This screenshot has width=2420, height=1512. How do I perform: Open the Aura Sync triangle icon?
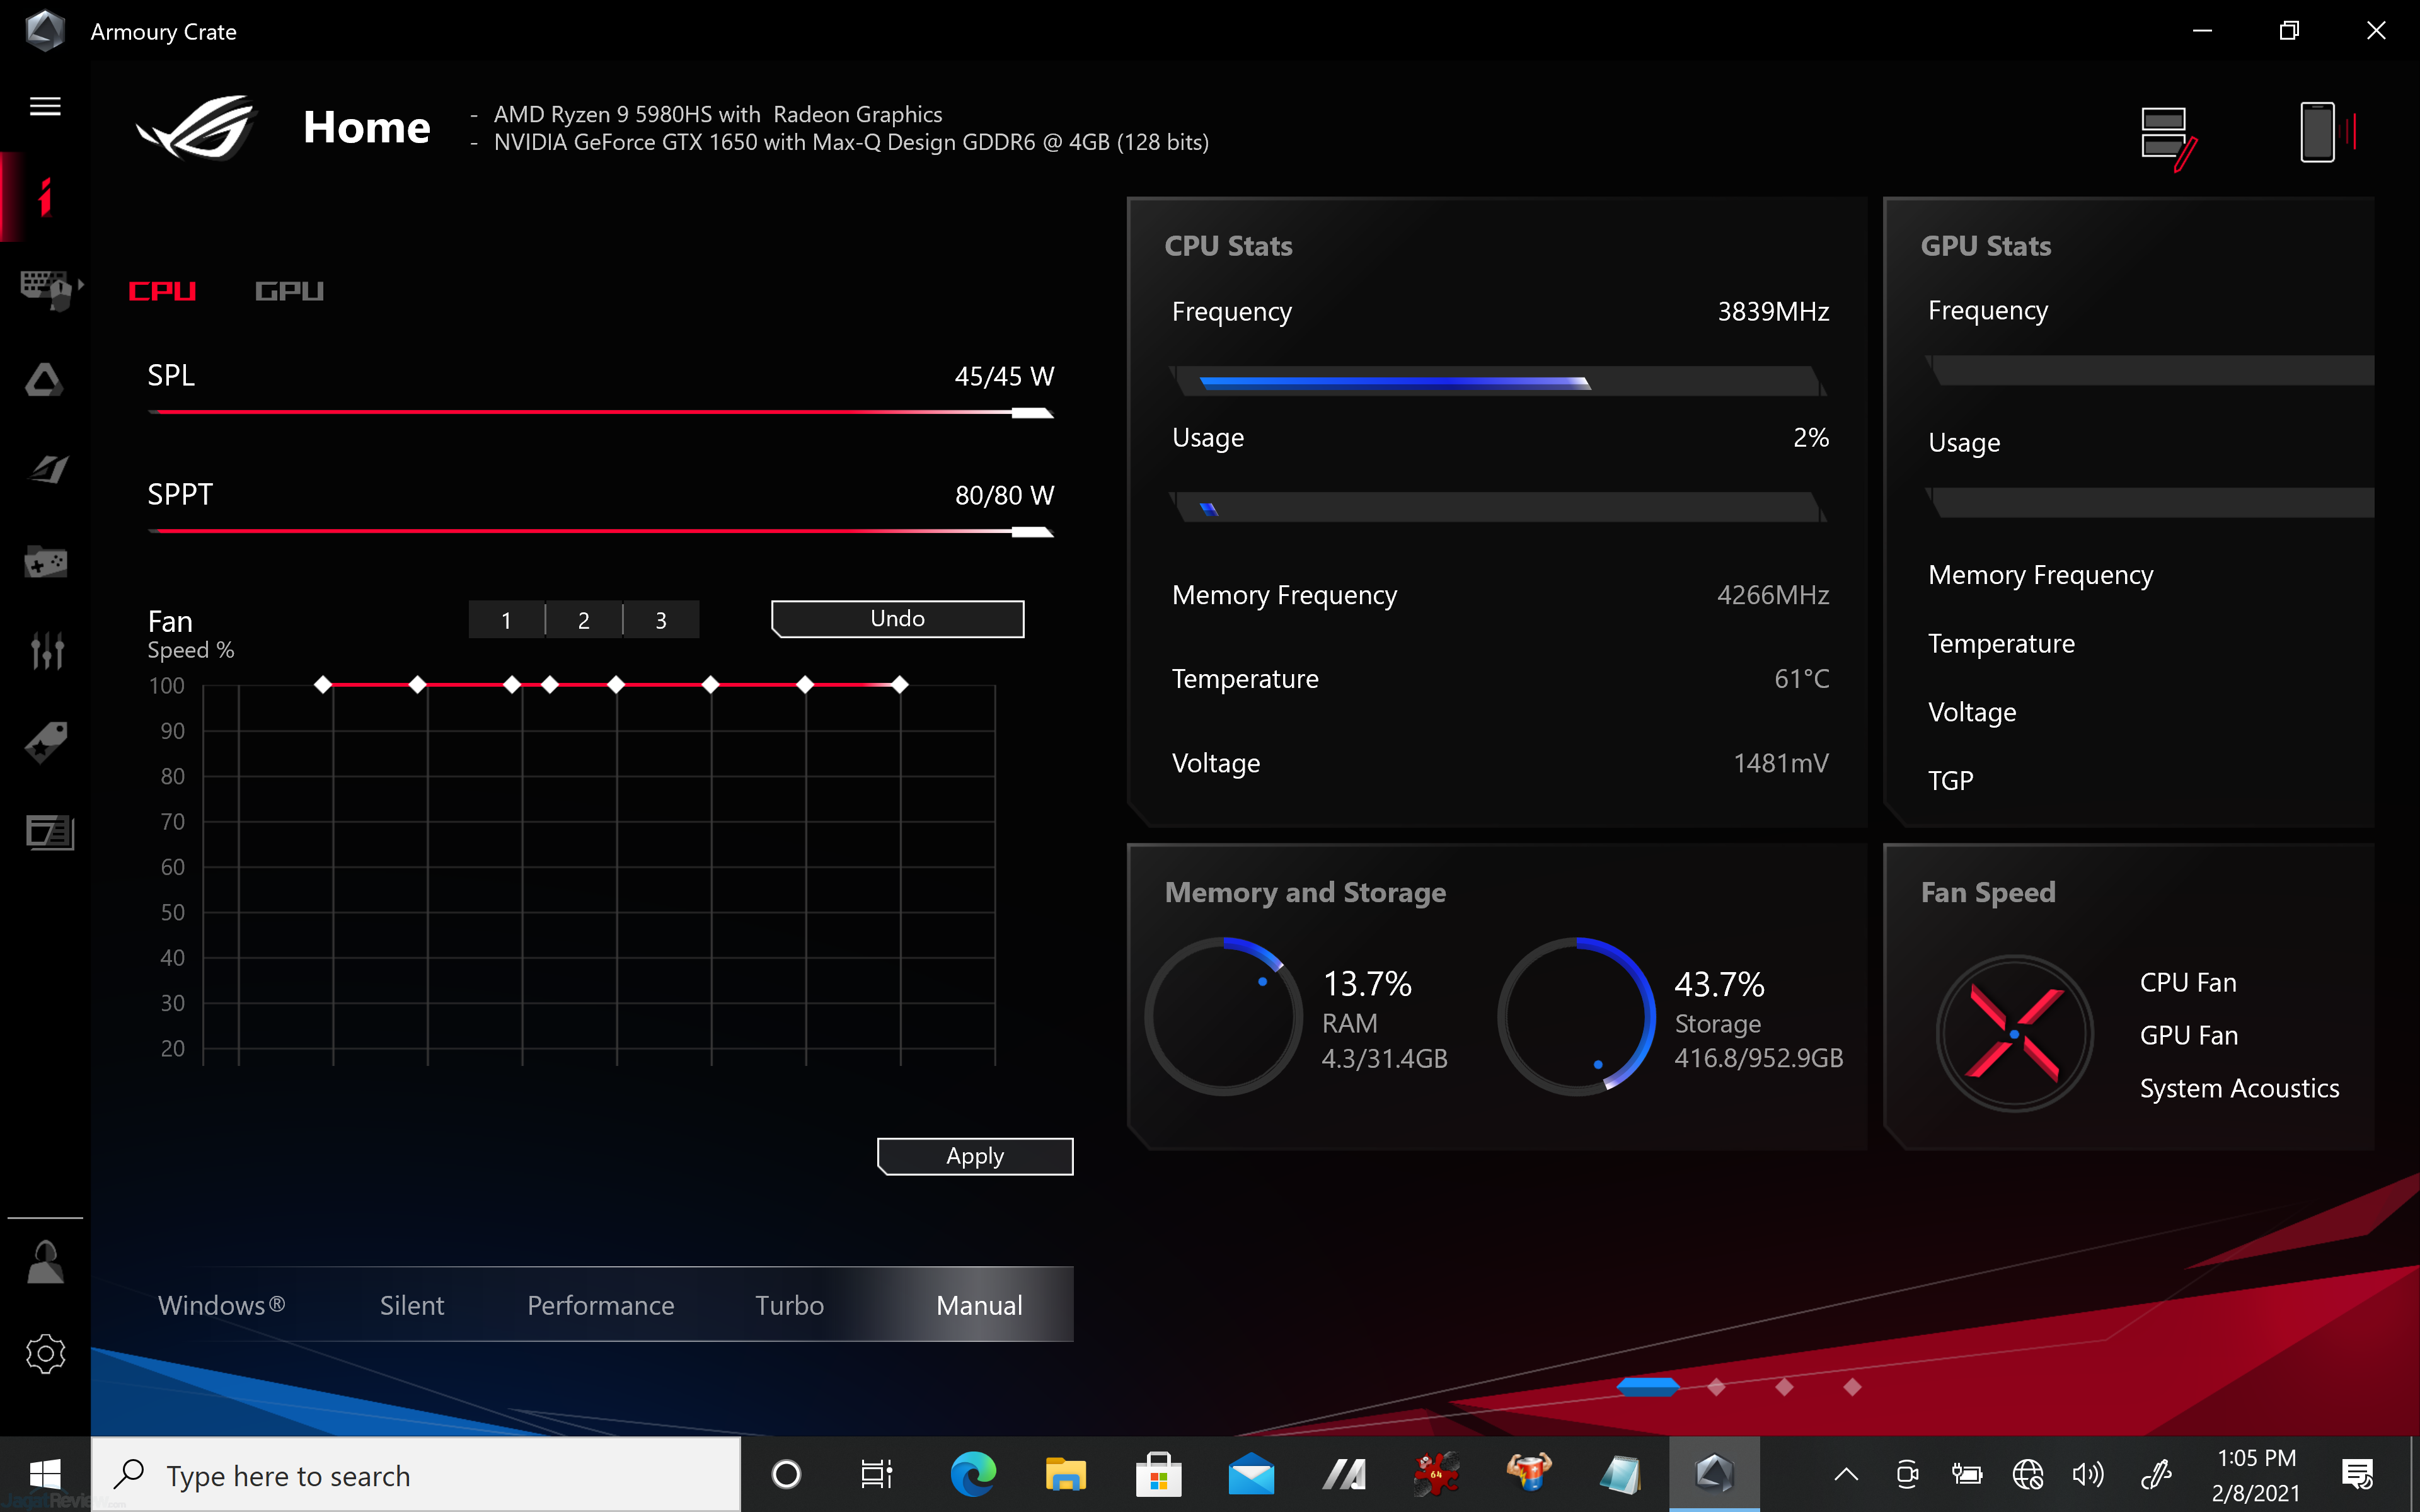[44, 380]
